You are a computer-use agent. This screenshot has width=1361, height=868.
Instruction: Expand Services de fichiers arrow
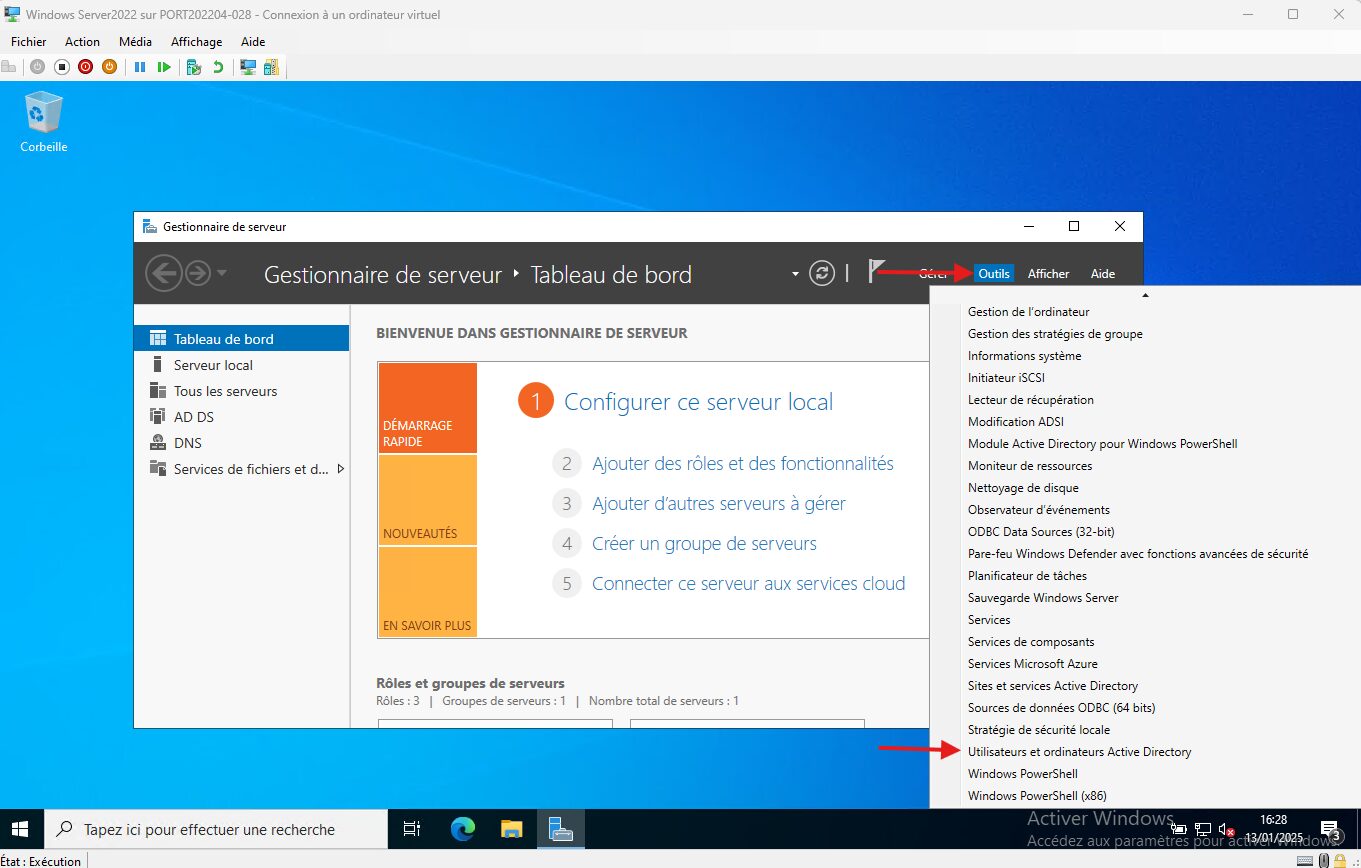340,469
